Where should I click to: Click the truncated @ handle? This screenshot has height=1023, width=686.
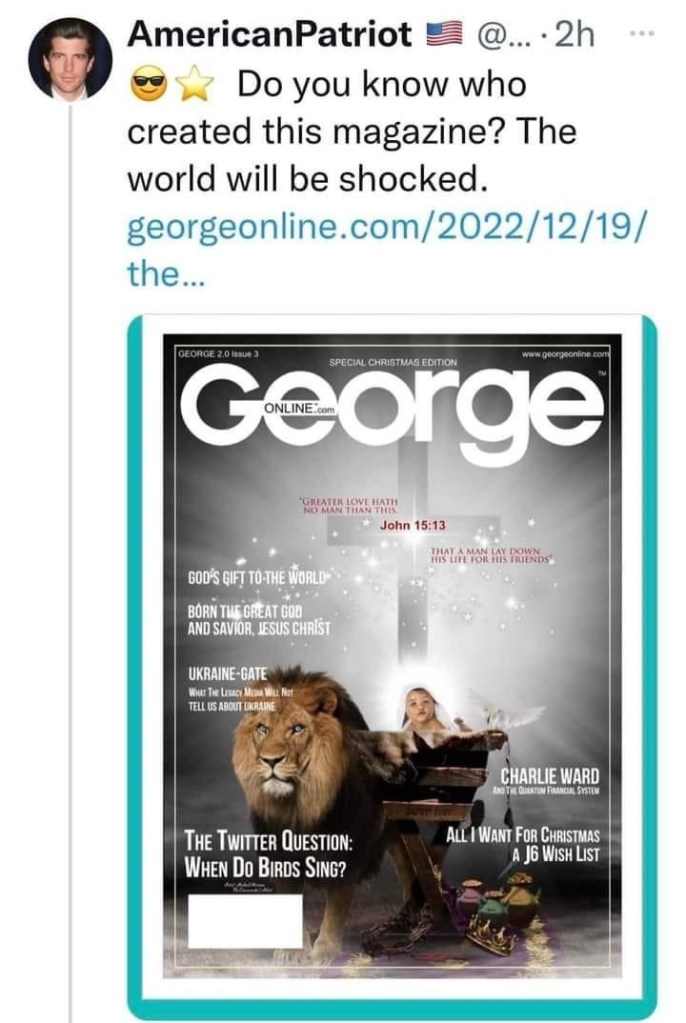coord(507,35)
